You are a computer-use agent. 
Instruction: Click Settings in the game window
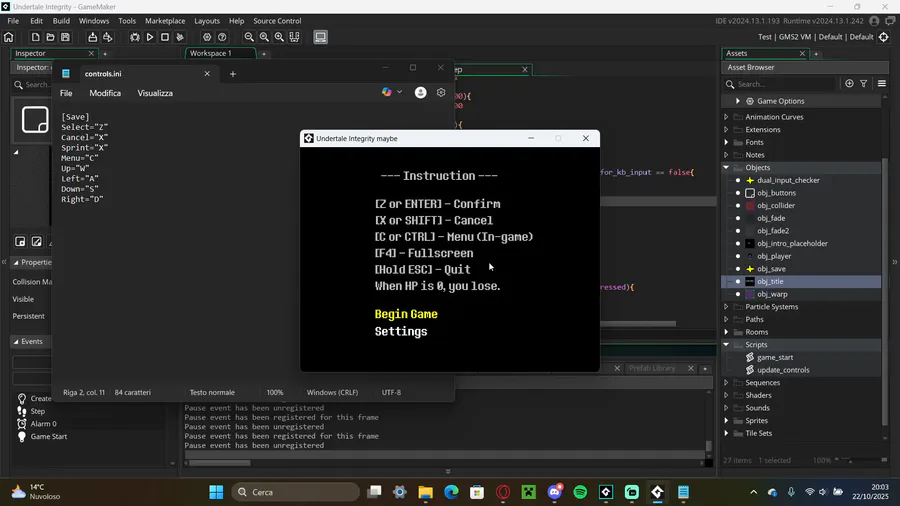pyautogui.click(x=401, y=332)
